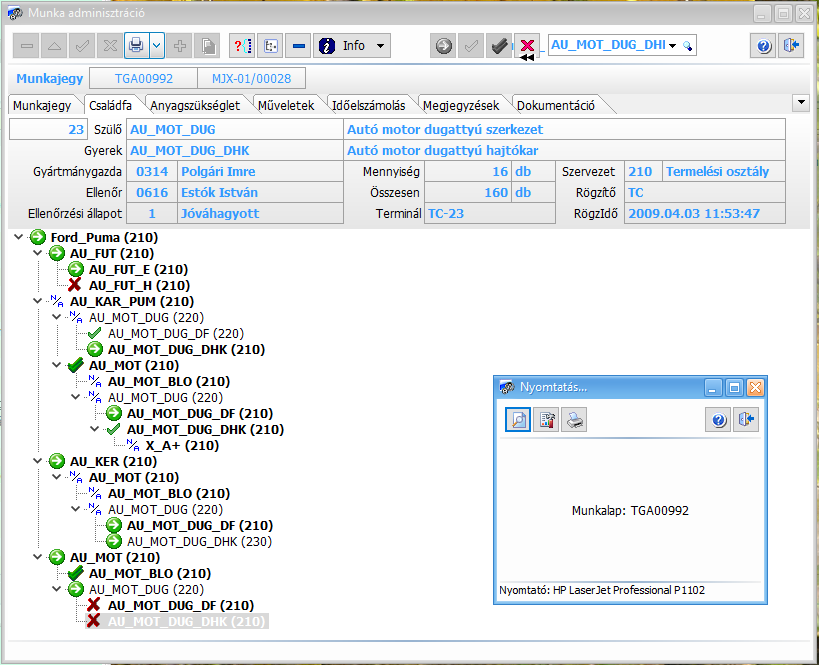
Task: Click the highlighted AU_MOT_DUG_DHK (210) row at tree bottom
Action: 186,622
